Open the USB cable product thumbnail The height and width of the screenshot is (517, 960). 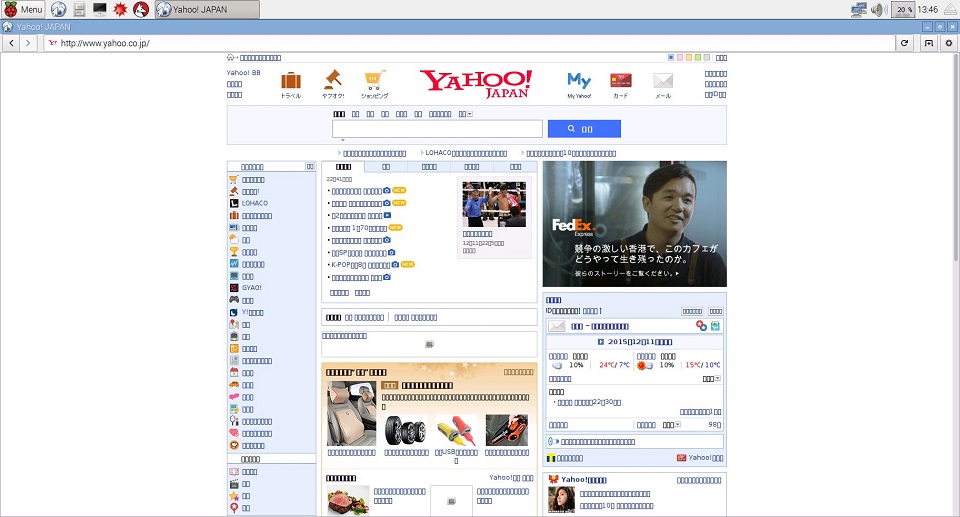coord(456,430)
